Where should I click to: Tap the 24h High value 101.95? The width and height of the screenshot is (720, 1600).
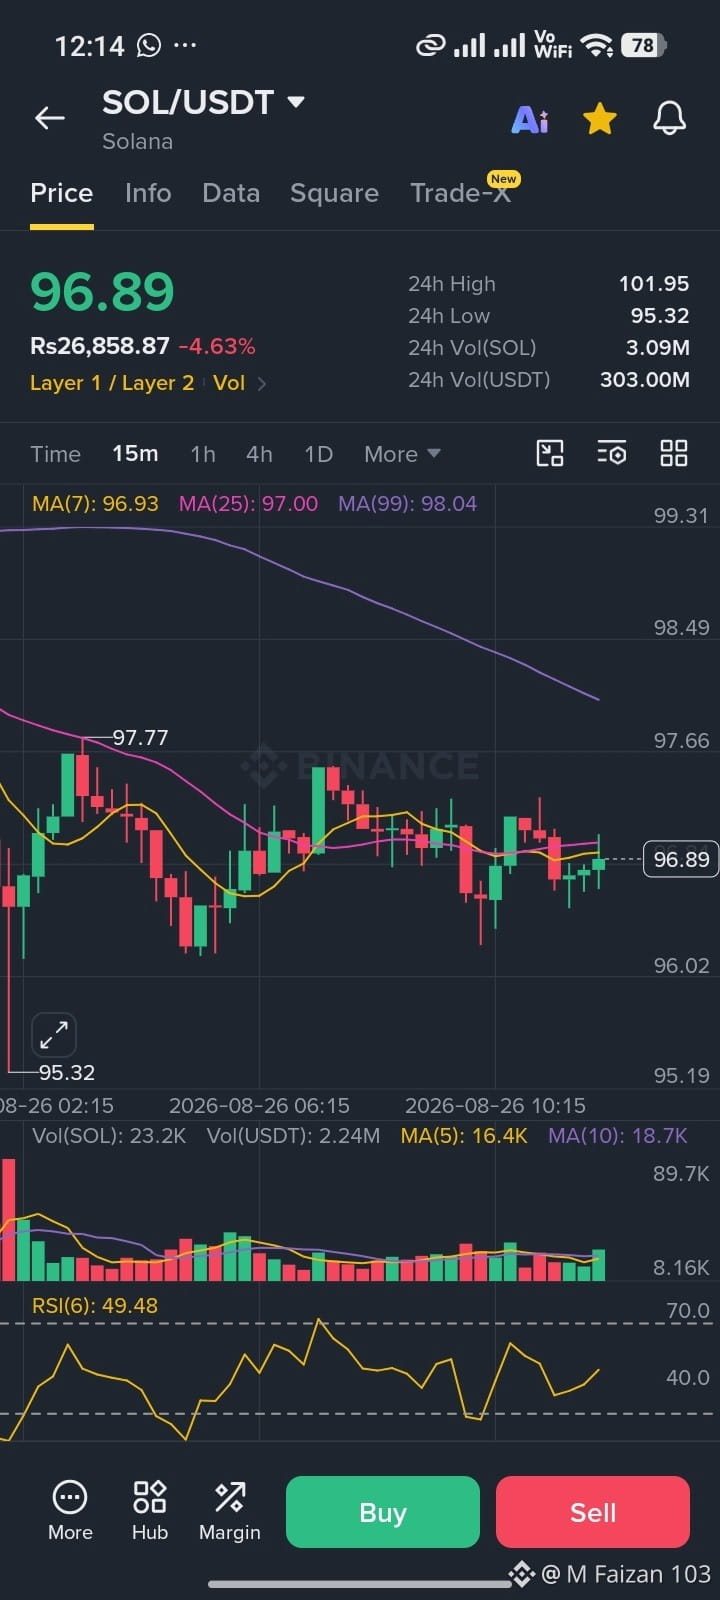click(654, 284)
